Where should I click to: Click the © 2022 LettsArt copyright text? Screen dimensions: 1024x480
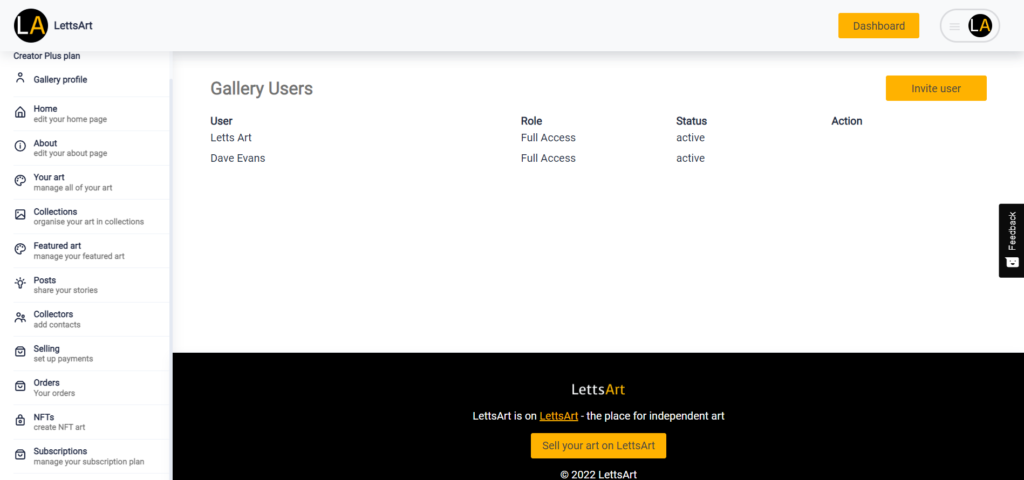tap(598, 475)
